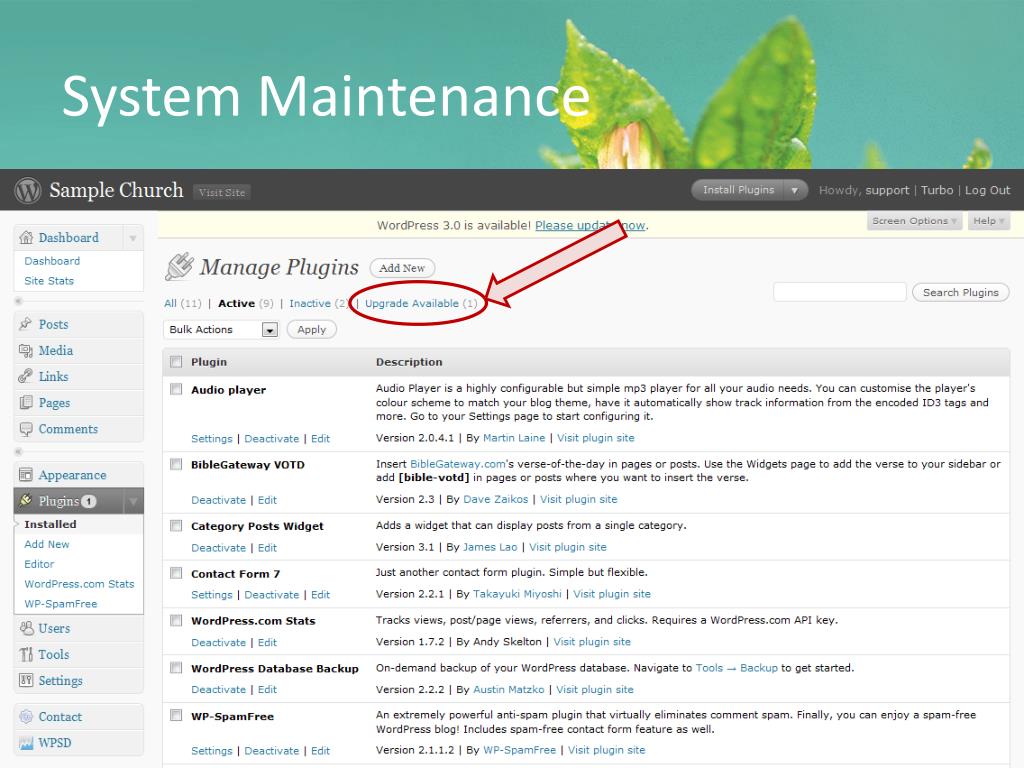Click the Posts pushpin icon
The image size is (1024, 768).
[25, 324]
